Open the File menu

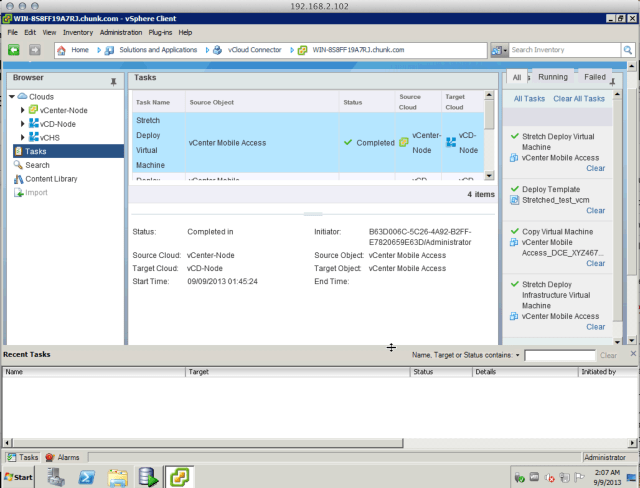click(13, 32)
